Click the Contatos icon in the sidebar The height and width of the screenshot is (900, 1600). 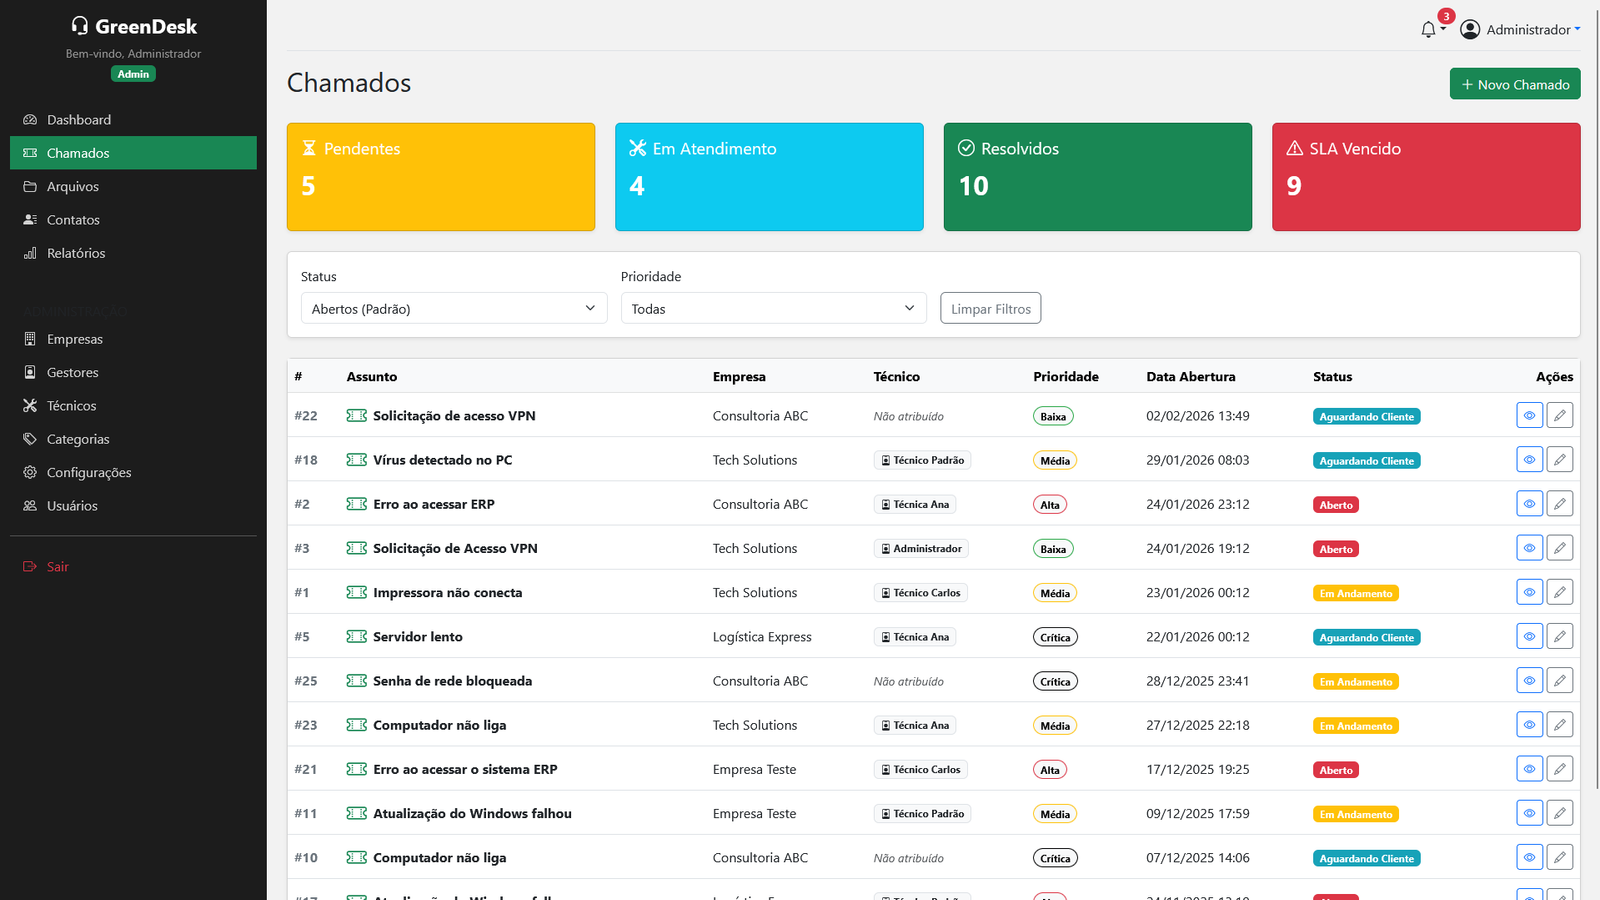coord(30,219)
